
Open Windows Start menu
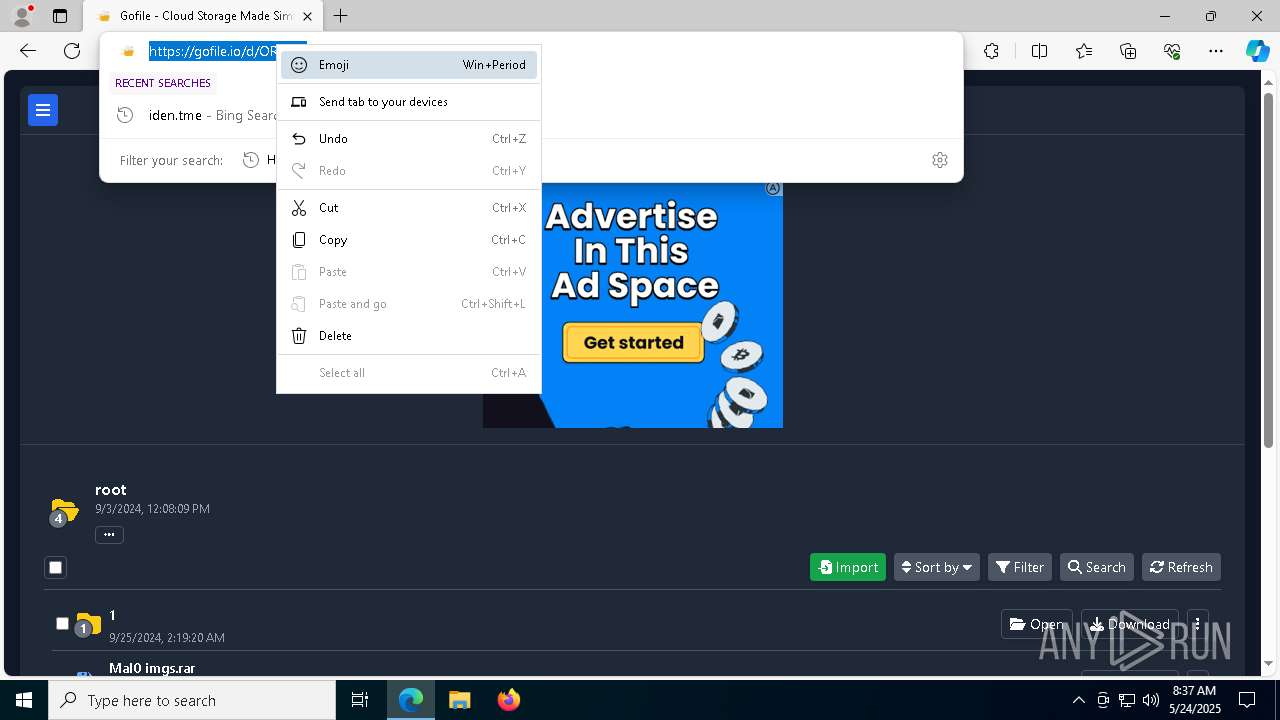point(24,700)
